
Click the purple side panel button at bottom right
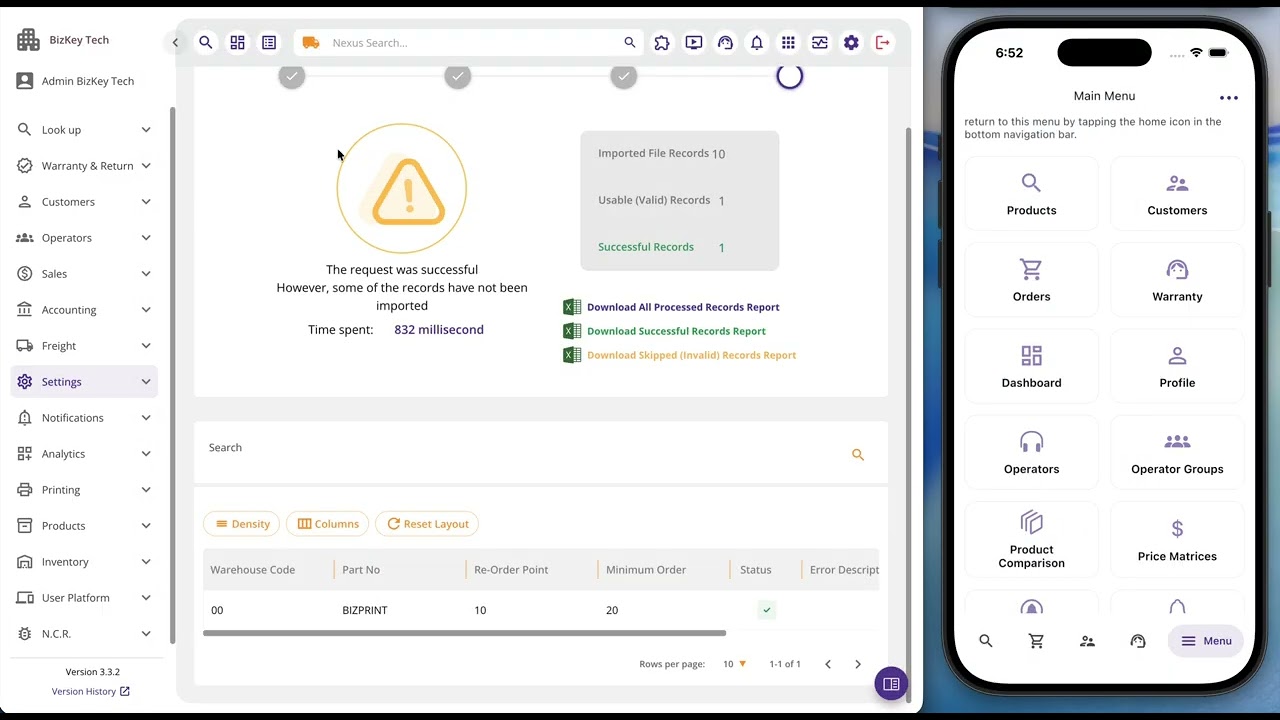(x=891, y=684)
